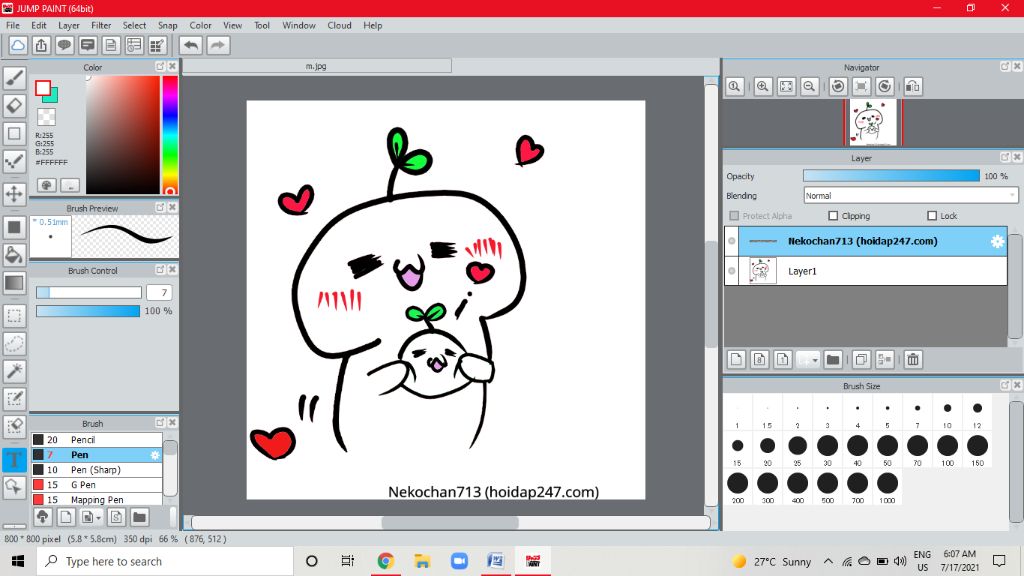Open the Layer menu
This screenshot has width=1024, height=576.
pos(69,25)
